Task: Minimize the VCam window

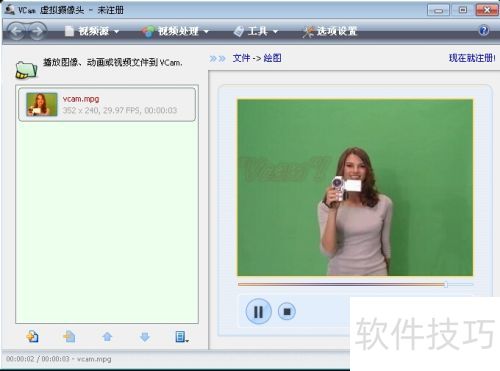Action: pyautogui.click(x=438, y=10)
